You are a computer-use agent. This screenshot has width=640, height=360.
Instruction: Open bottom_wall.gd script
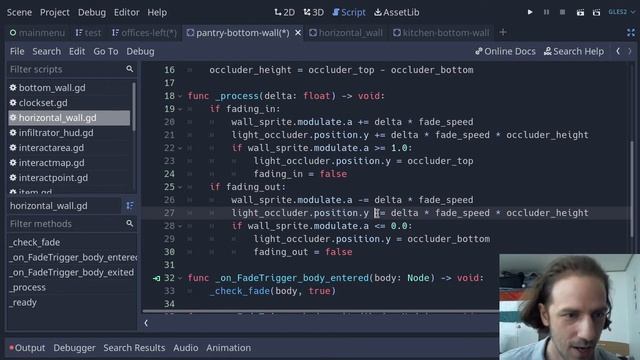pyautogui.click(x=69, y=88)
